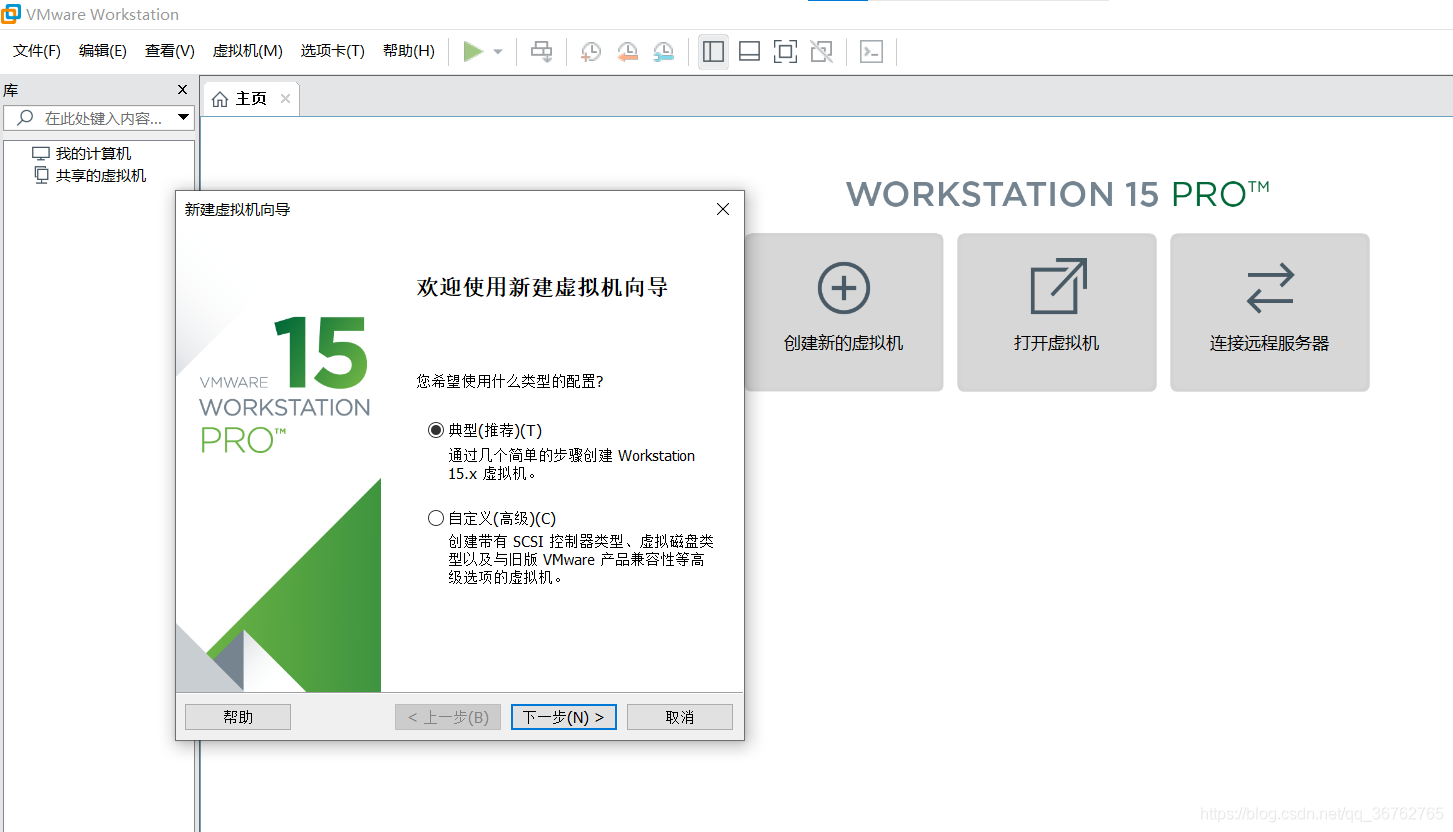Viewport: 1453px width, 832px height.
Task: Toggle the thumbnail bar view icon
Action: [x=749, y=51]
